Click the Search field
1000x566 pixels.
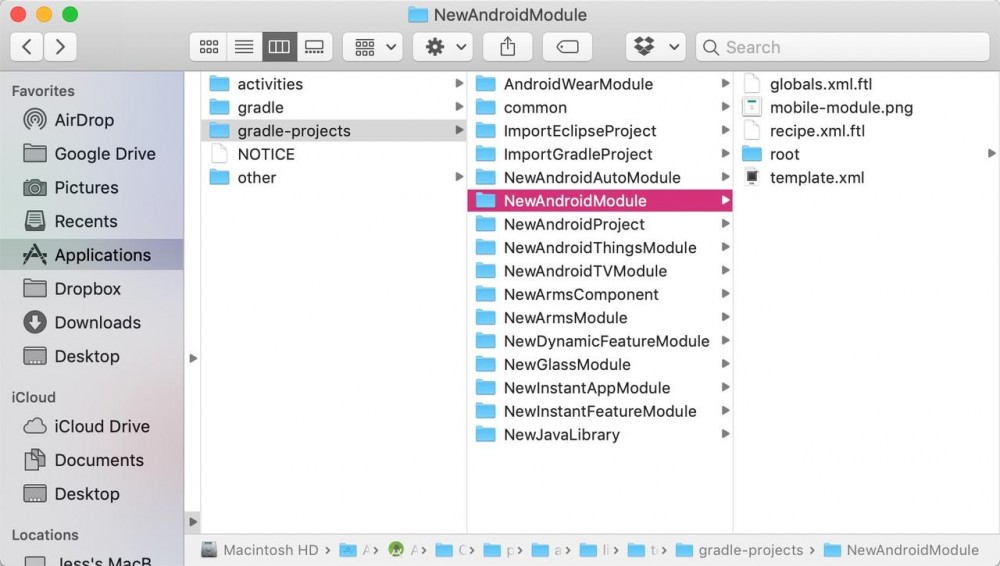842,47
